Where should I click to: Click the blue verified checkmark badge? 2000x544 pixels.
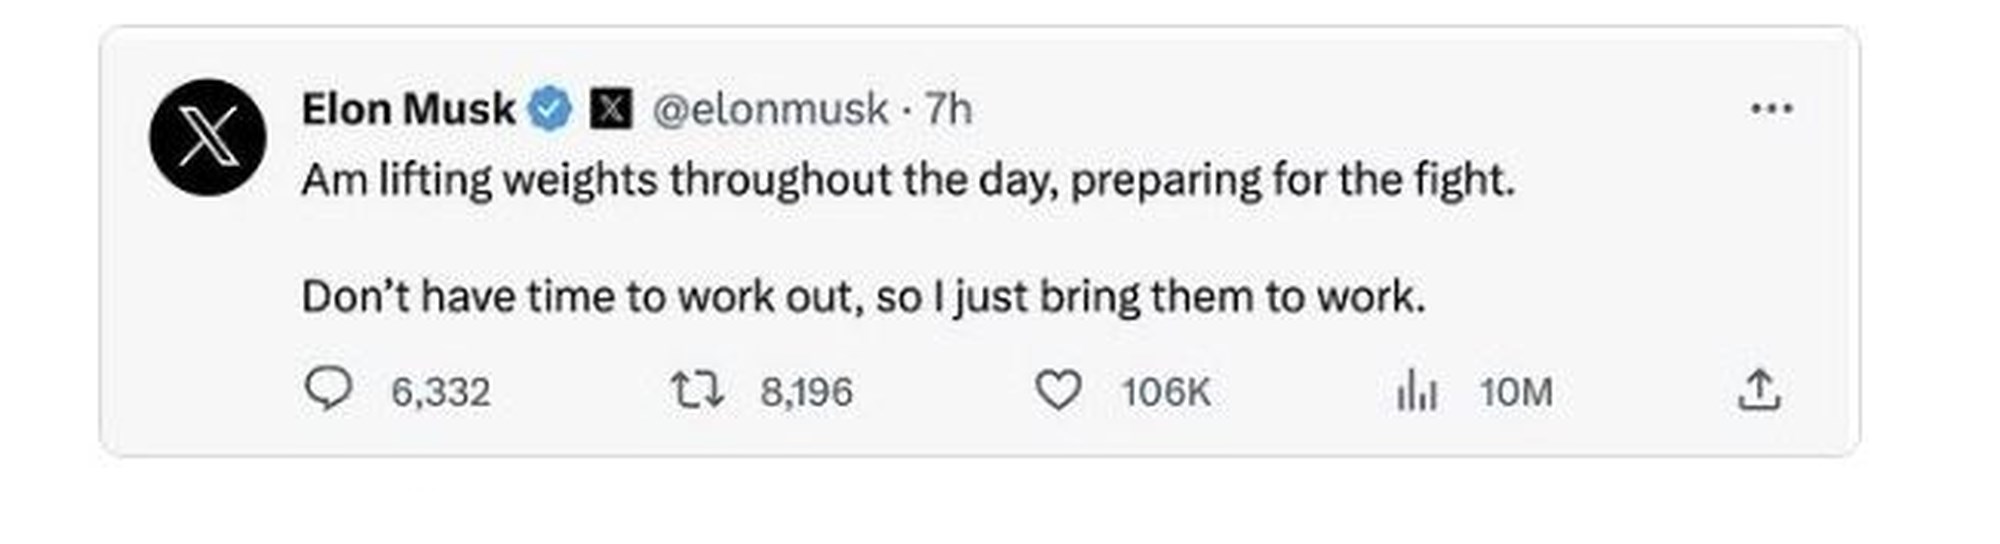549,109
